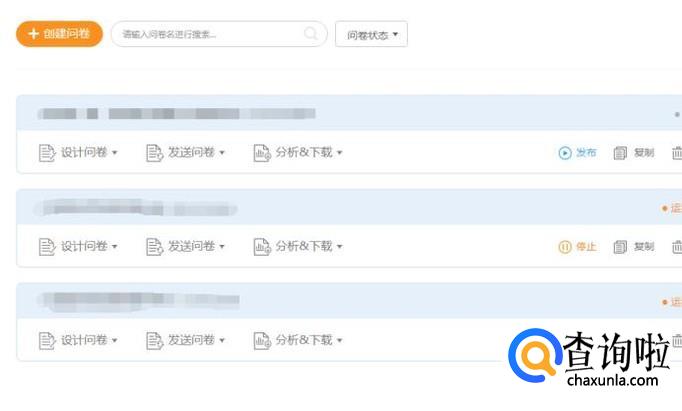Screen dimensions: 682x411
Task: Click analysis chart icon in third questionnaire
Action: click(x=262, y=340)
